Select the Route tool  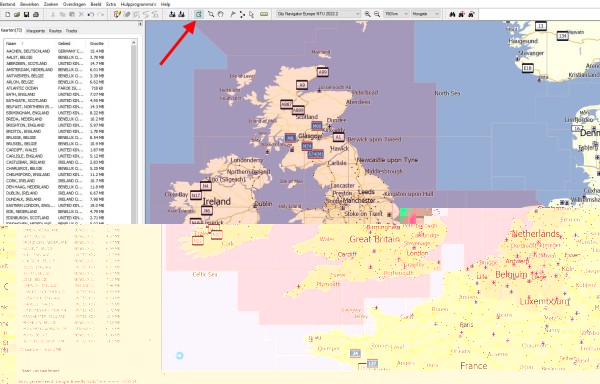coord(242,15)
